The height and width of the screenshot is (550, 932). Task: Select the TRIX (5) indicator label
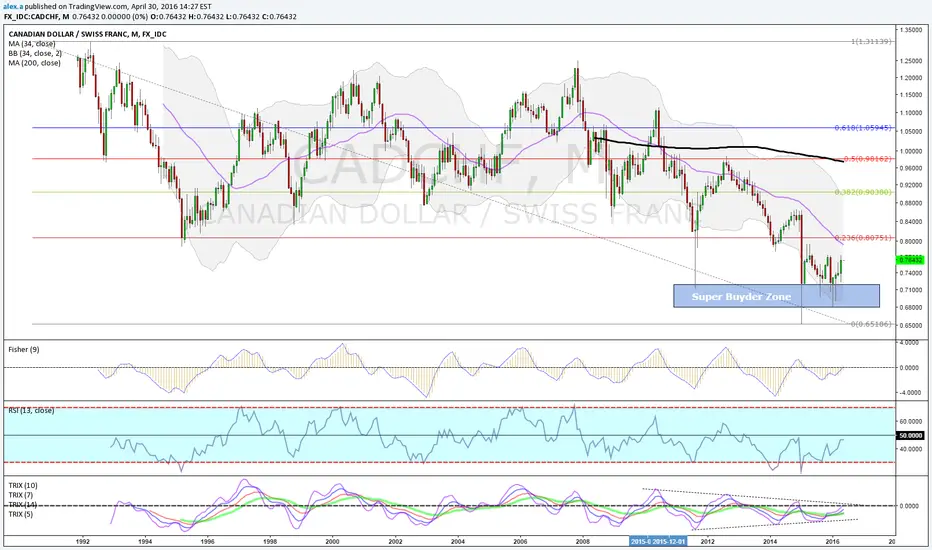tap(21, 514)
